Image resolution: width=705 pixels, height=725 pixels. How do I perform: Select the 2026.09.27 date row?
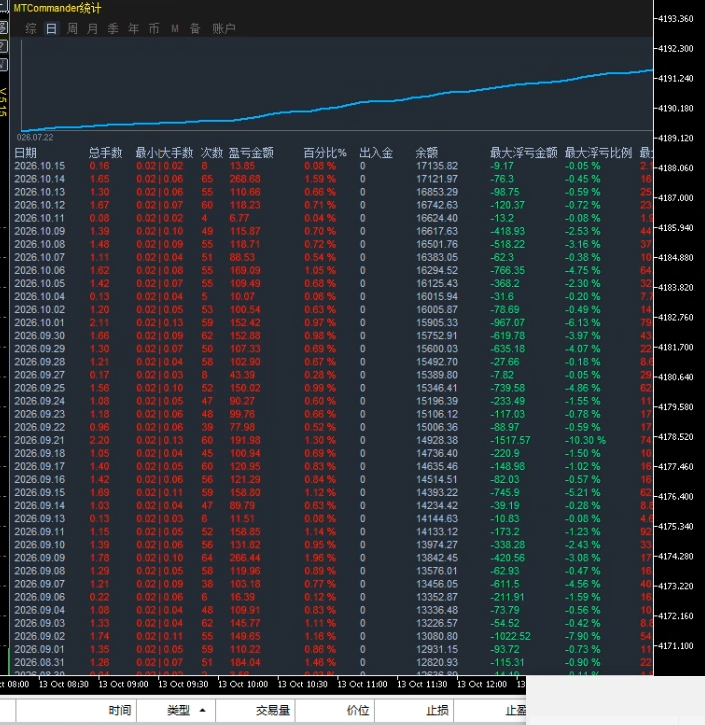pyautogui.click(x=40, y=375)
